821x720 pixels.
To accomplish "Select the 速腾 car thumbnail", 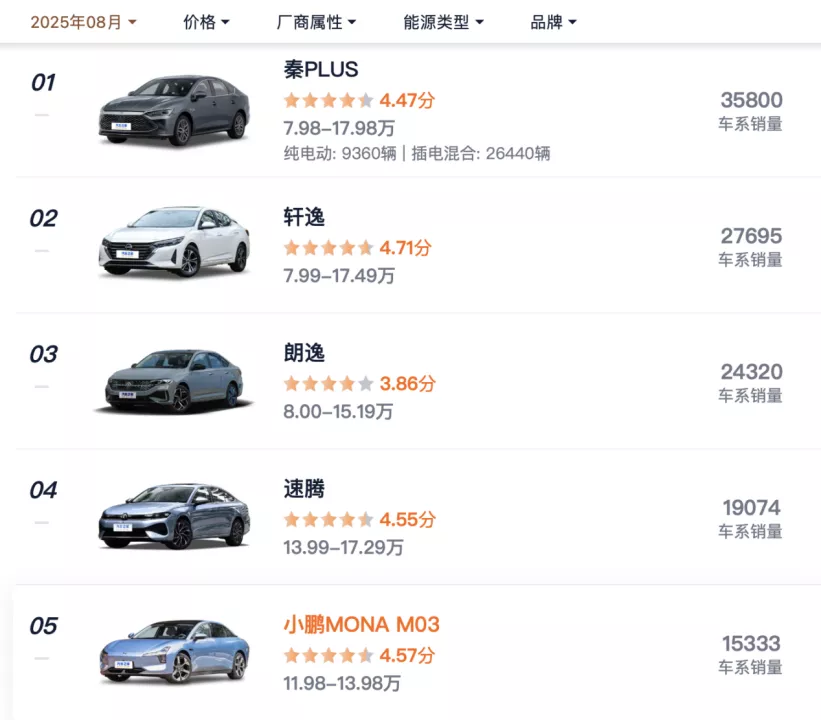I will pos(173,516).
